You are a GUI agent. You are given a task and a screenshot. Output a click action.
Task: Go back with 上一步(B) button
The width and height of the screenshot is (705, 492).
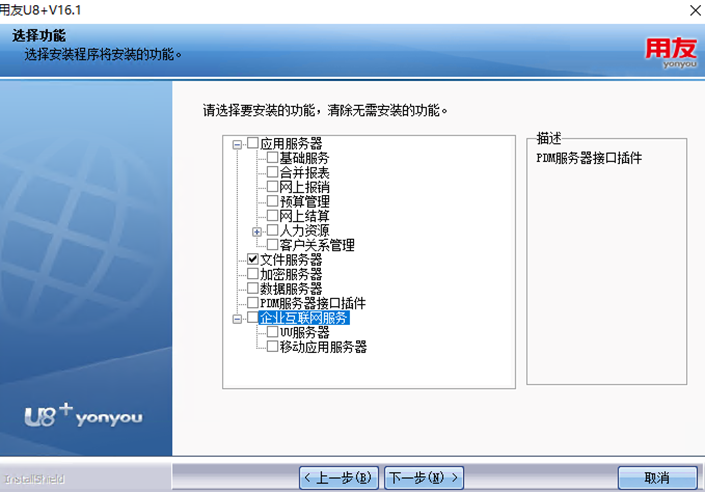tap(339, 478)
